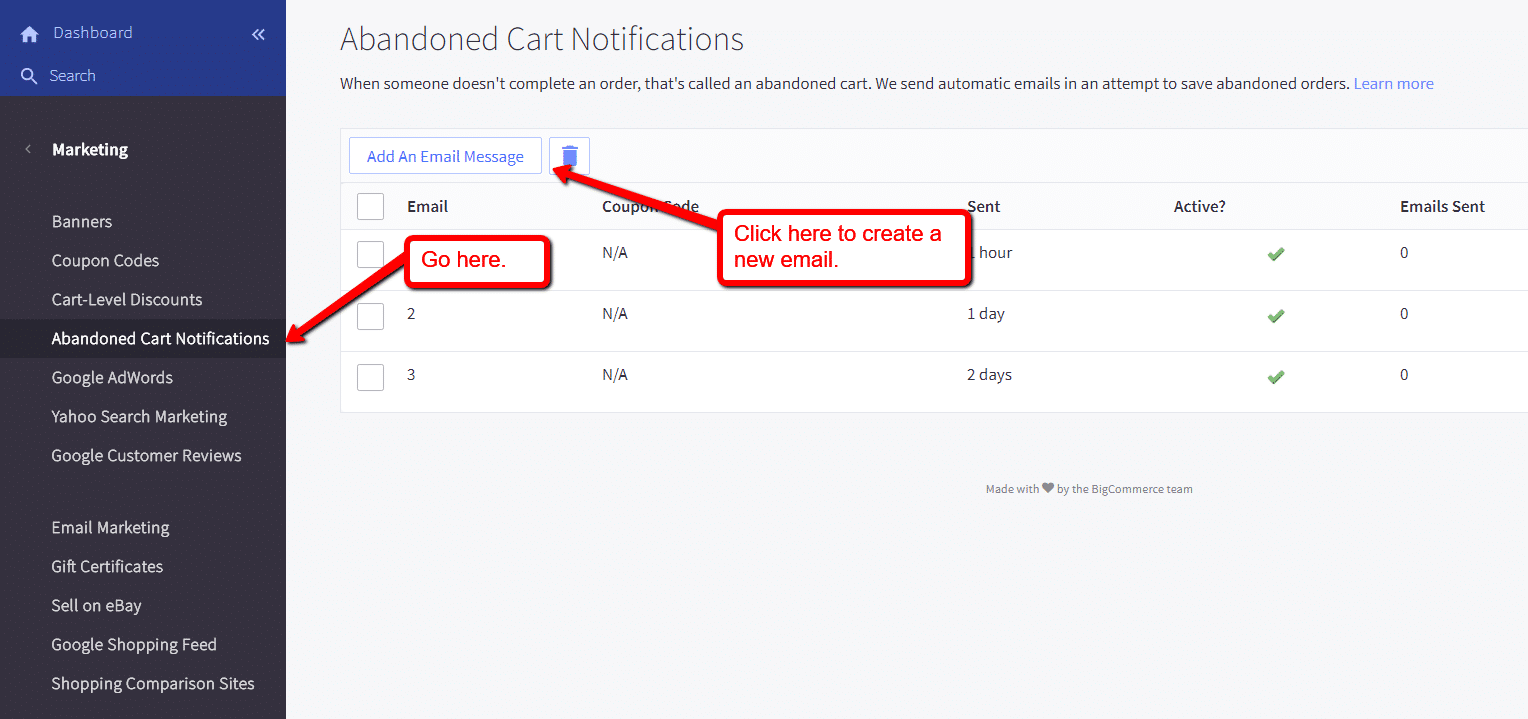Click green checkmark in the 1 hour row
The image size is (1528, 719).
click(1275, 255)
